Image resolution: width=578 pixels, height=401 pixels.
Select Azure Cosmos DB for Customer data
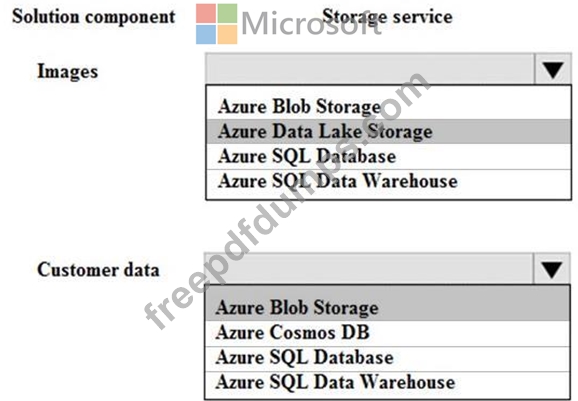387,332
